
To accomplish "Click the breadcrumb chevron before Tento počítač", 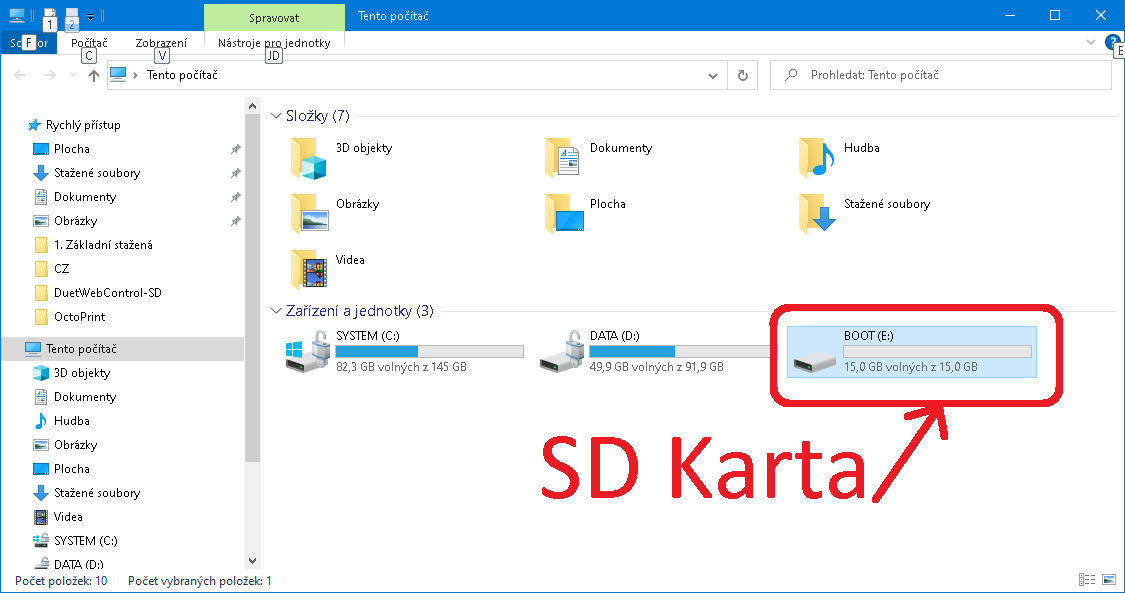I will pyautogui.click(x=136, y=75).
